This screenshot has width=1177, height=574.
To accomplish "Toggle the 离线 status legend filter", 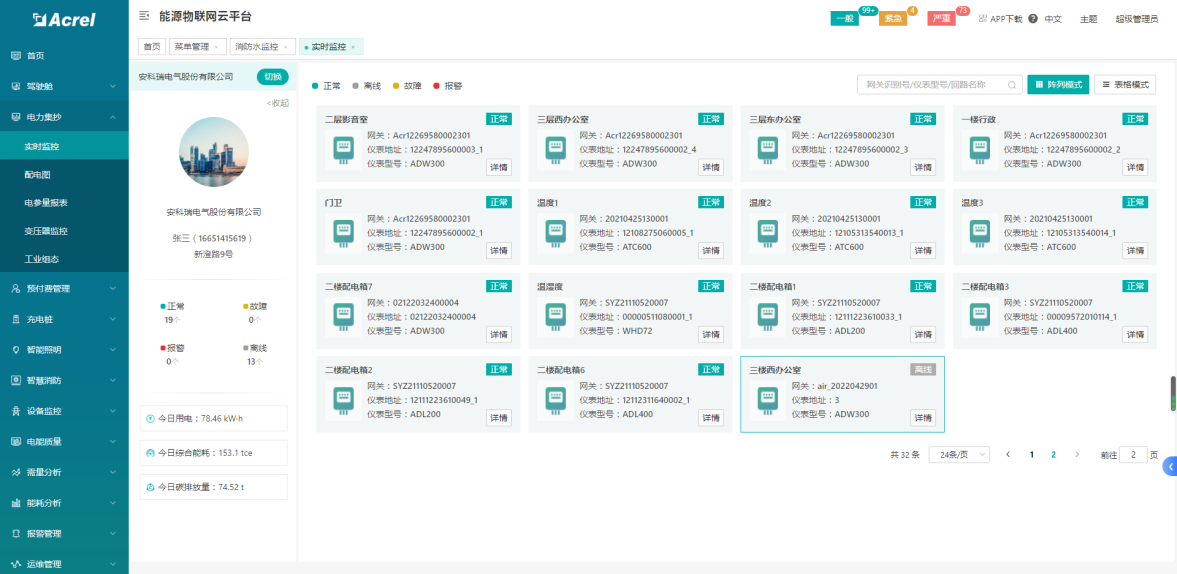I will pyautogui.click(x=370, y=86).
